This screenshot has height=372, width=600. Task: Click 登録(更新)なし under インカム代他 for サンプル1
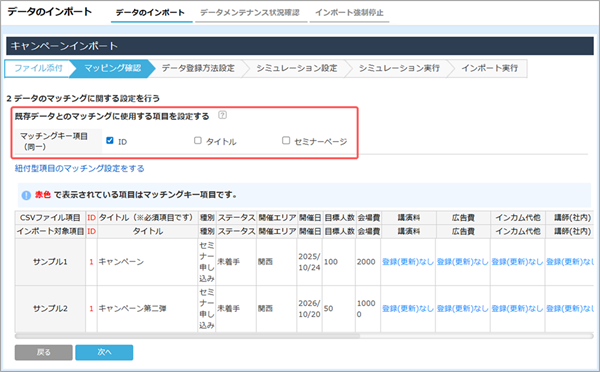point(517,262)
